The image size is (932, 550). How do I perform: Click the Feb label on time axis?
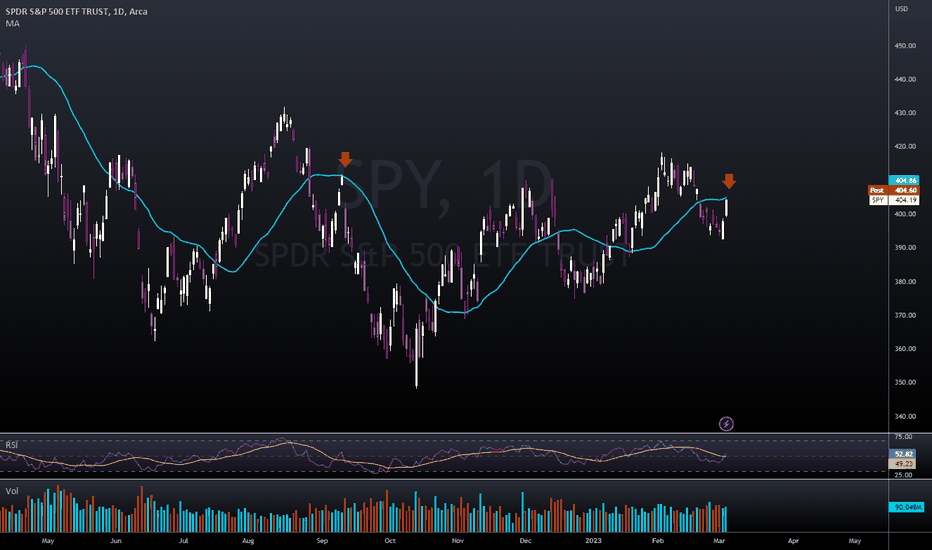(x=657, y=540)
